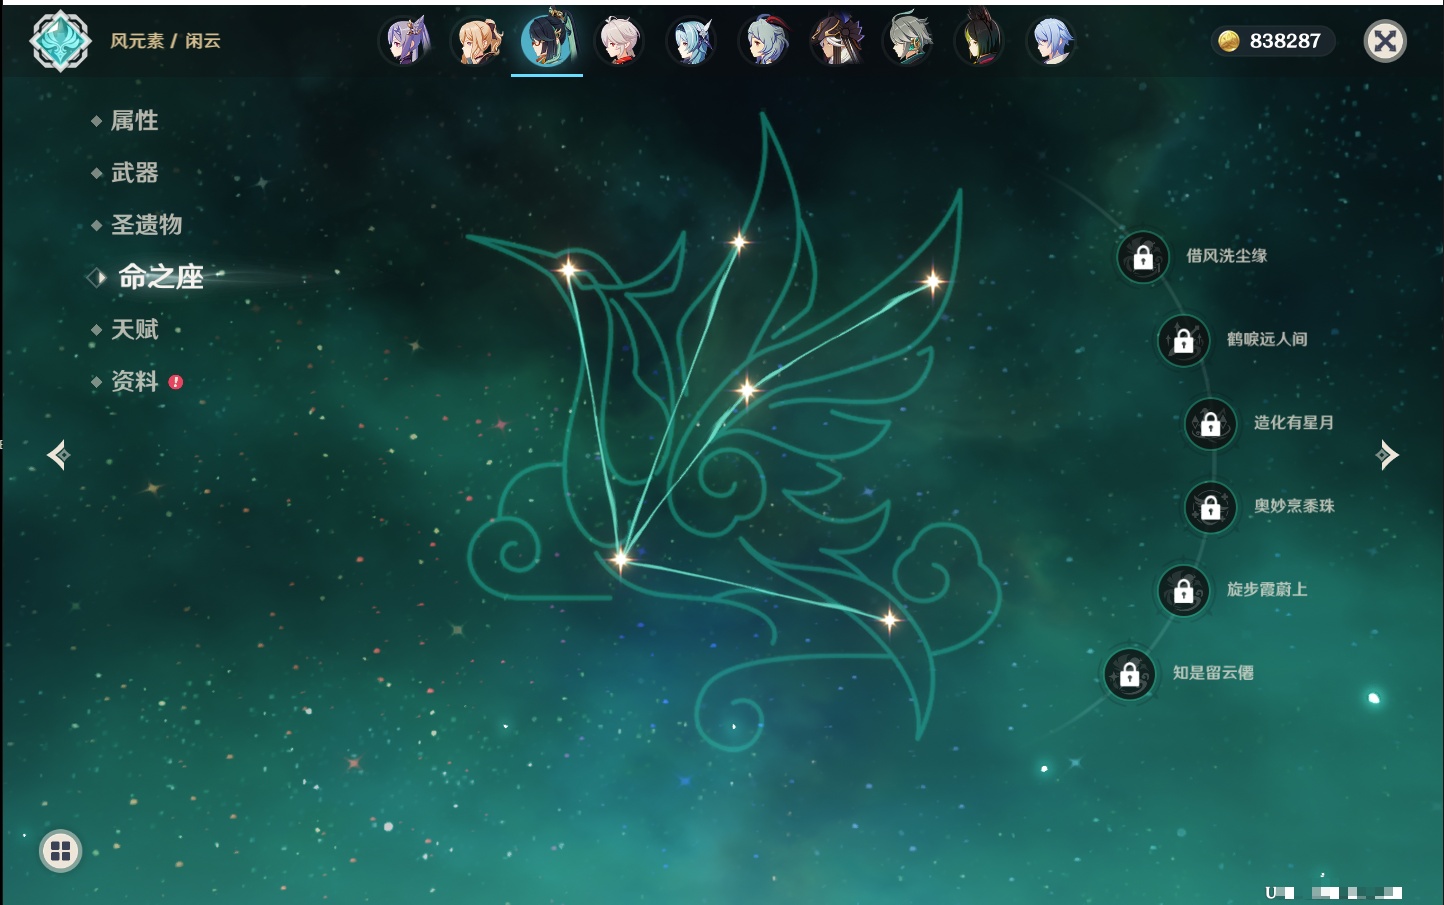Choose Ganyu's avatar with the red horns
Image resolution: width=1444 pixels, height=905 pixels.
(x=765, y=42)
